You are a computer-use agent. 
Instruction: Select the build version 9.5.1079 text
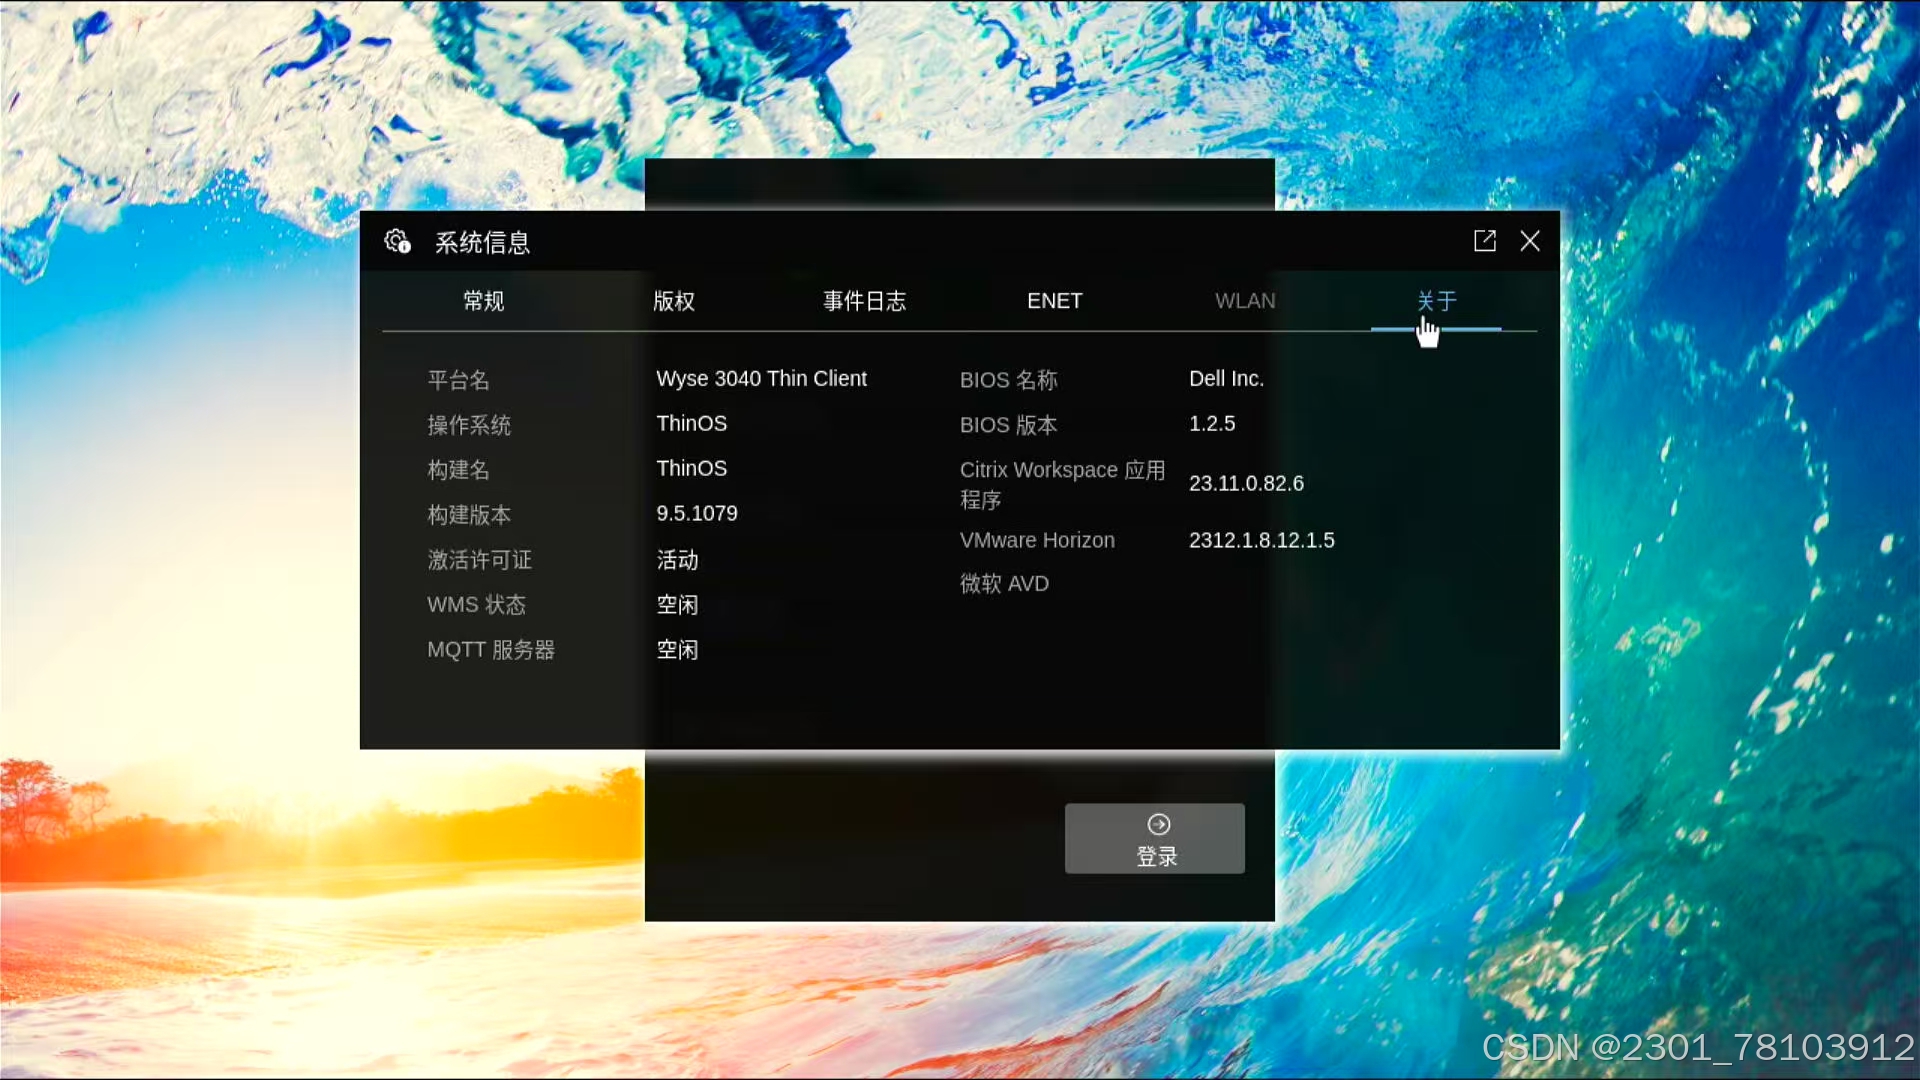click(x=697, y=514)
